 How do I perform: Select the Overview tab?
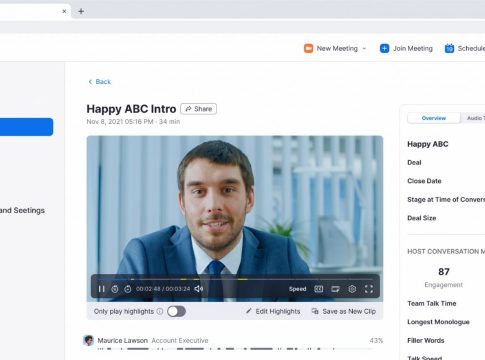coord(434,118)
